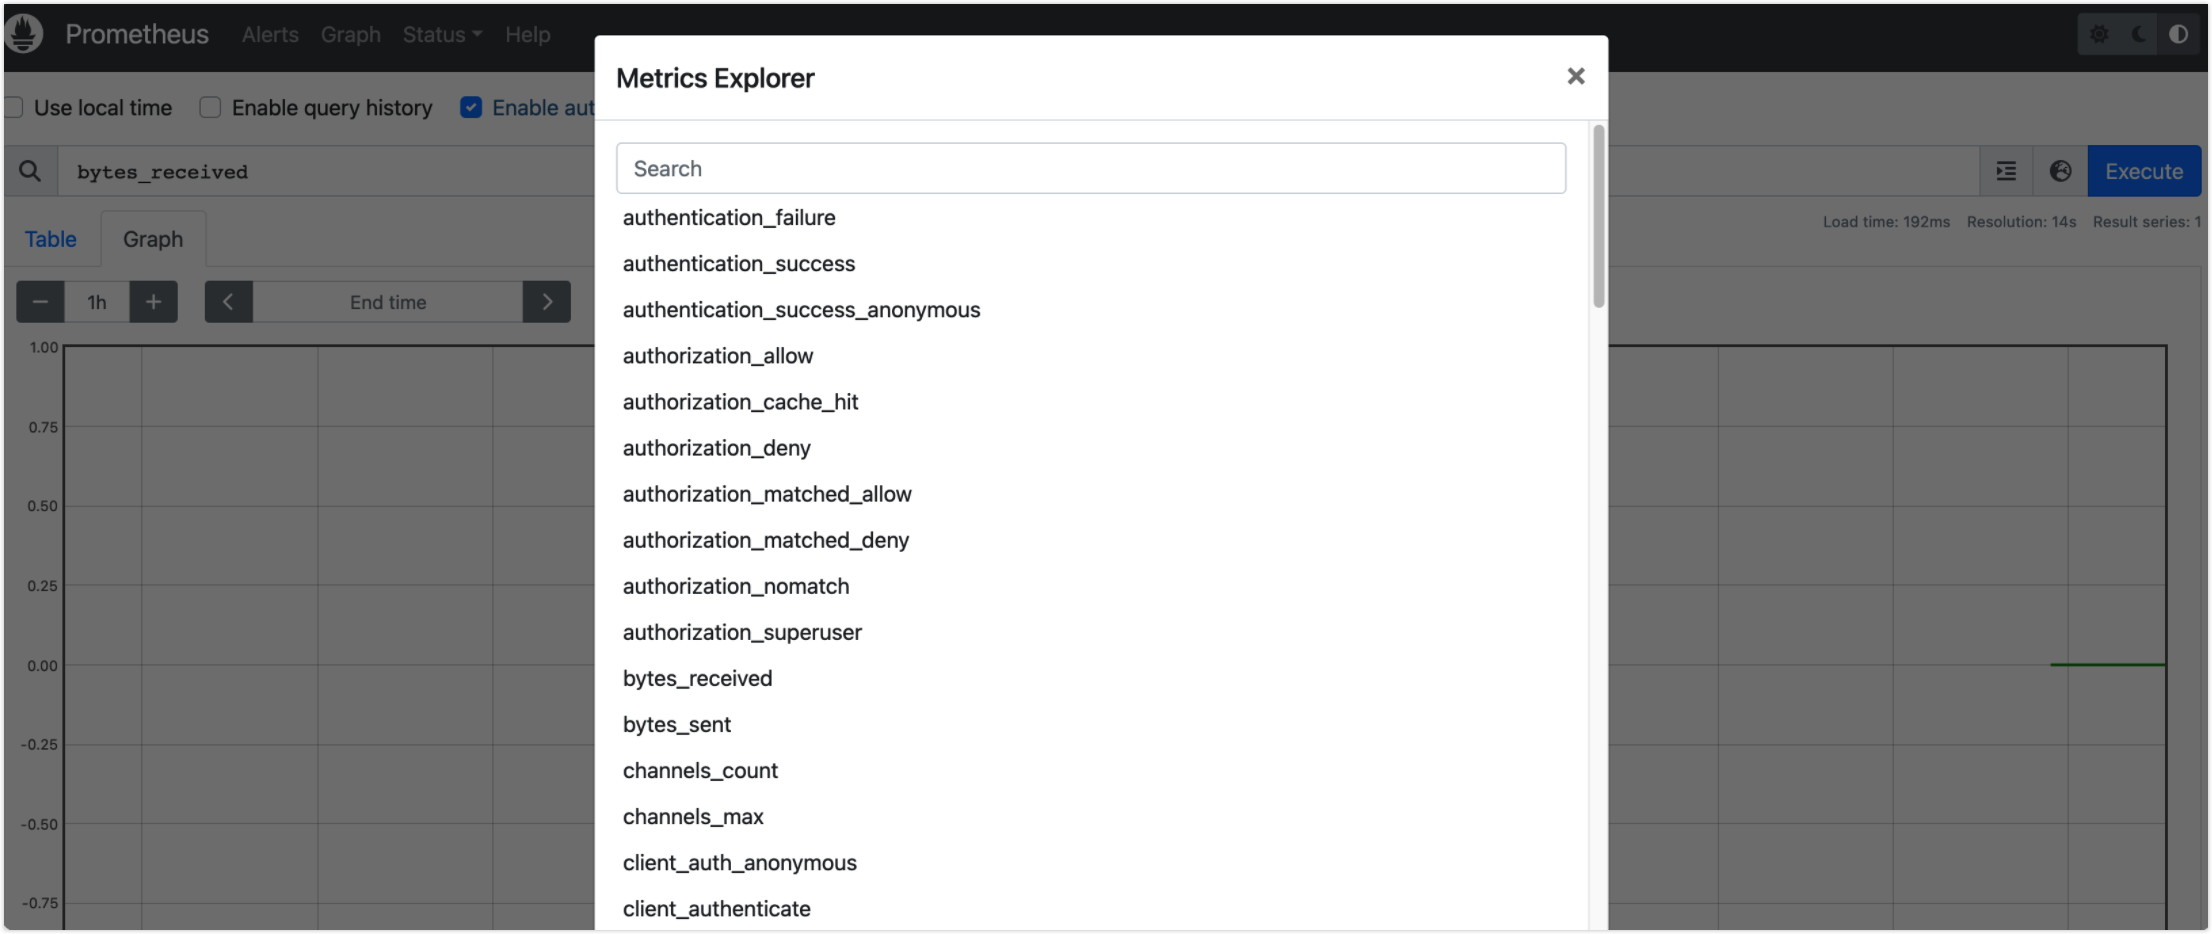Pick channels_count metric
2212x934 pixels.
(x=700, y=769)
